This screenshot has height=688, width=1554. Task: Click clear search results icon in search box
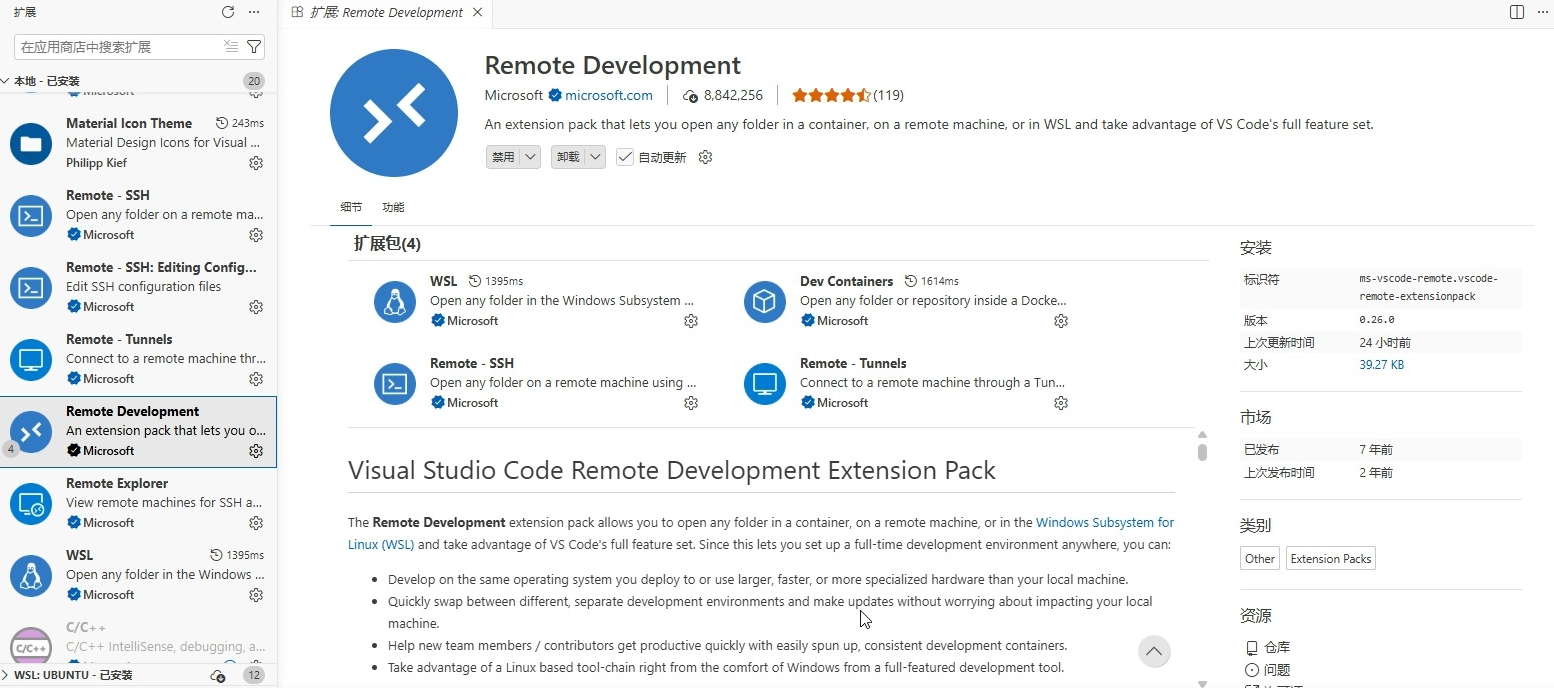(x=231, y=47)
